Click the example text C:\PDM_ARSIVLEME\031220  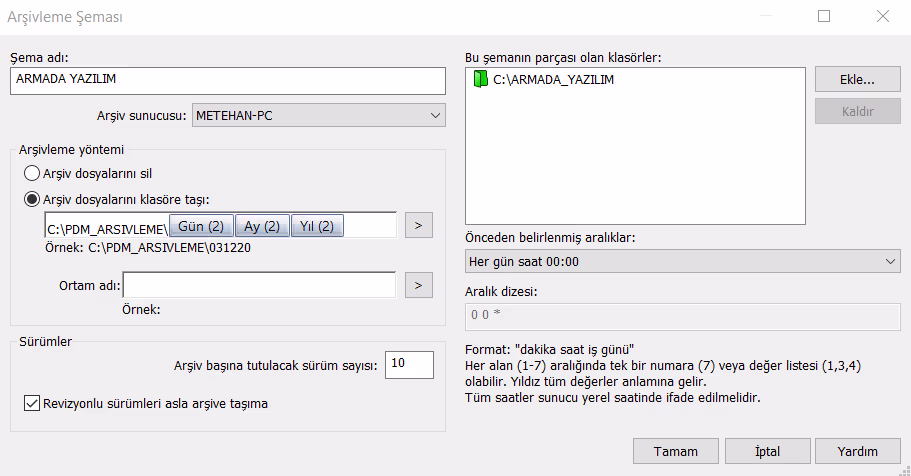pos(170,248)
